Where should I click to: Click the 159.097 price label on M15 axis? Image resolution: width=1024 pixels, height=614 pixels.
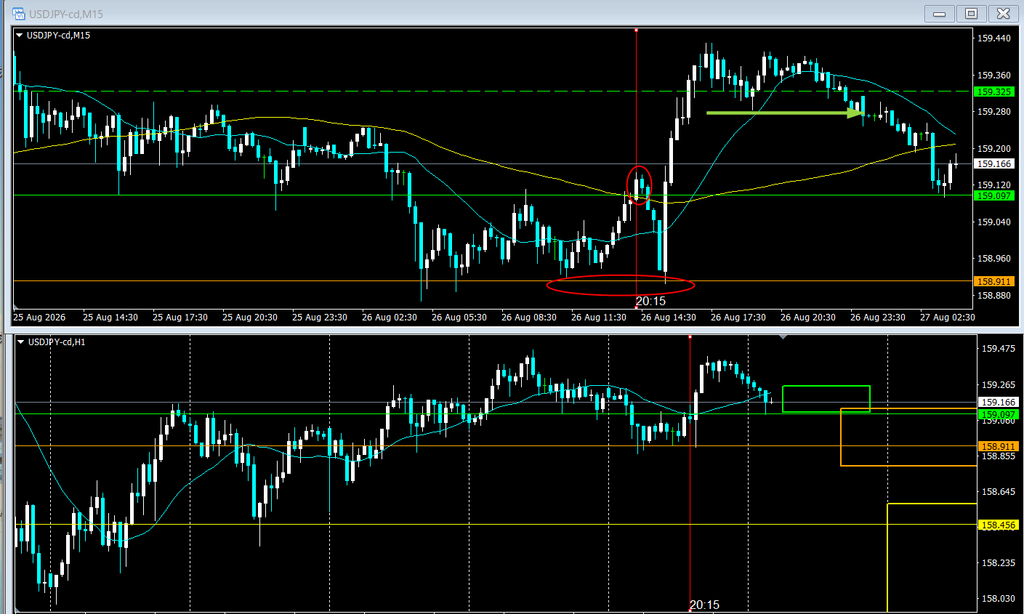coord(993,195)
